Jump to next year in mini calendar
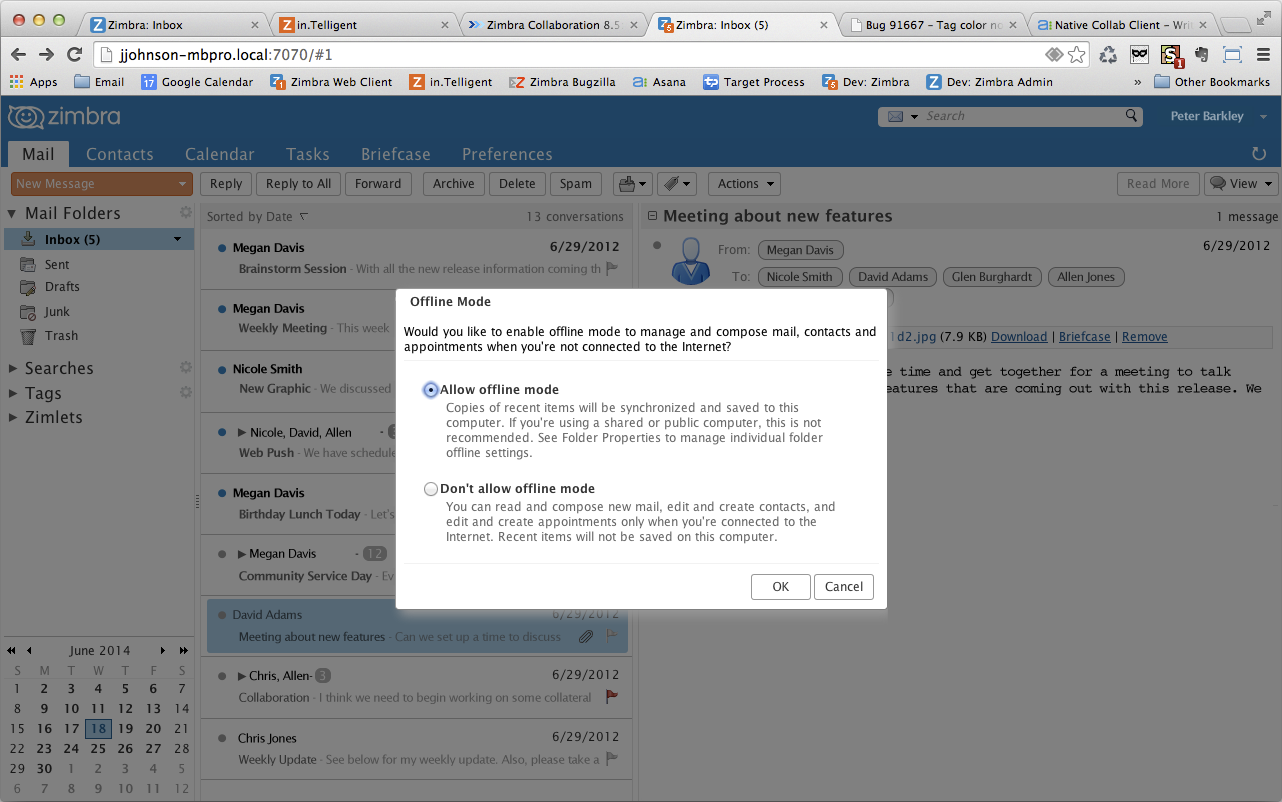Image resolution: width=1282 pixels, height=802 pixels. click(184, 650)
